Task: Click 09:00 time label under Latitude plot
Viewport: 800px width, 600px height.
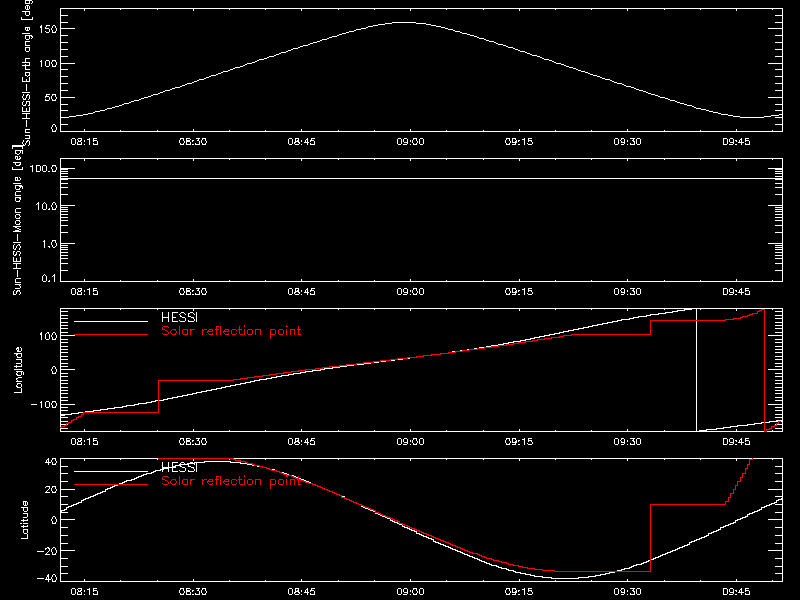Action: click(410, 592)
